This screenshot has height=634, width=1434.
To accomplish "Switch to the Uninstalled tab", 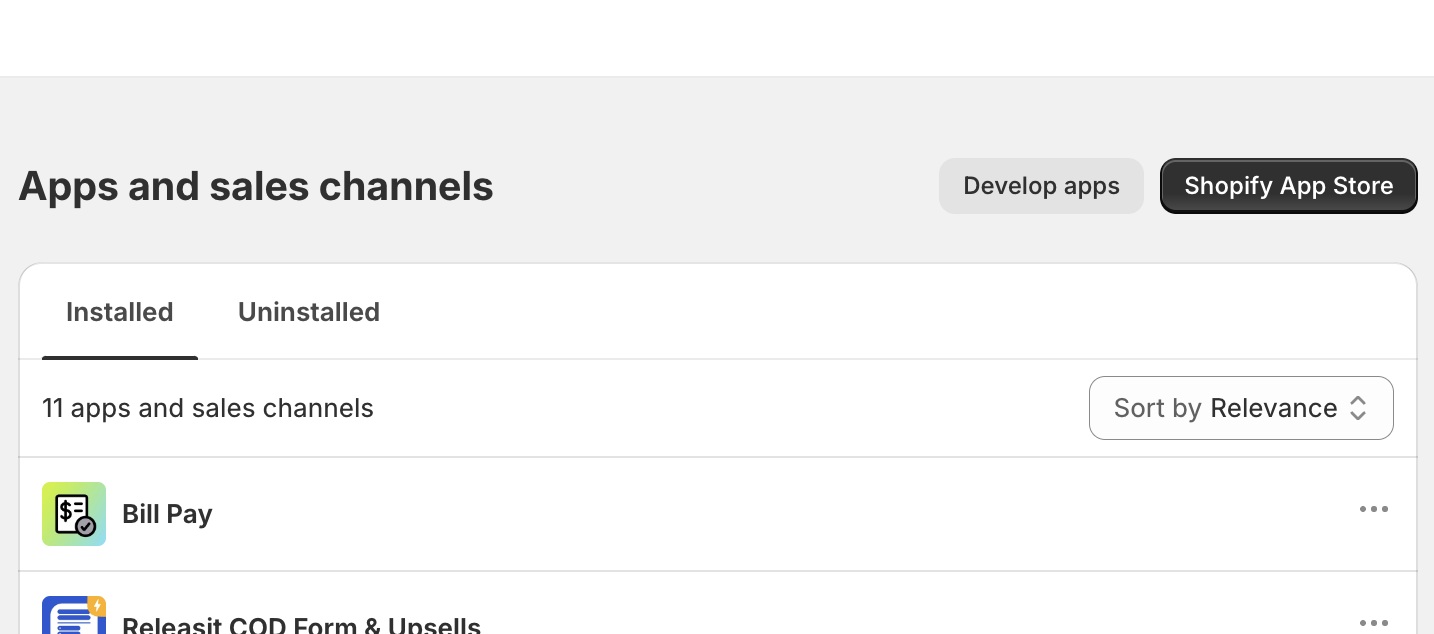I will [x=309, y=312].
